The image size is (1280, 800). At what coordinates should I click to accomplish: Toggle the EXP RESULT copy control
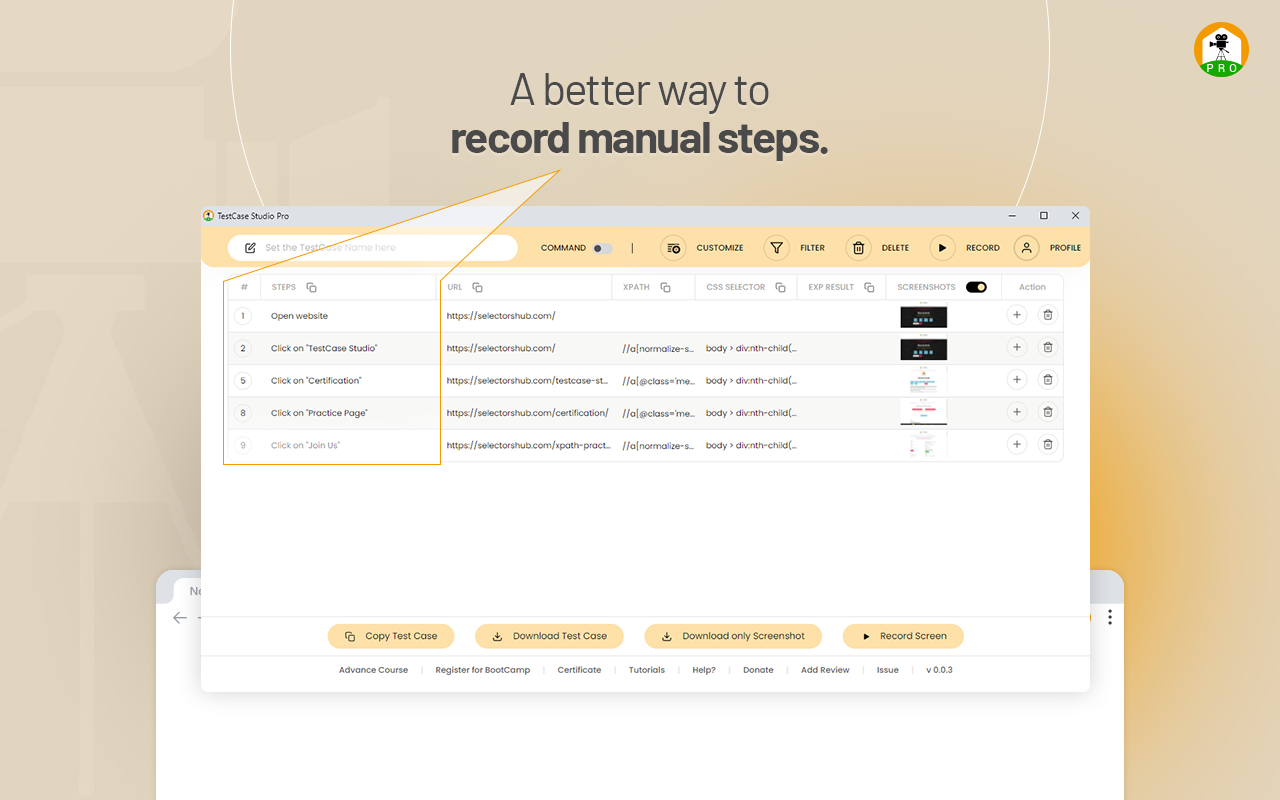point(869,287)
